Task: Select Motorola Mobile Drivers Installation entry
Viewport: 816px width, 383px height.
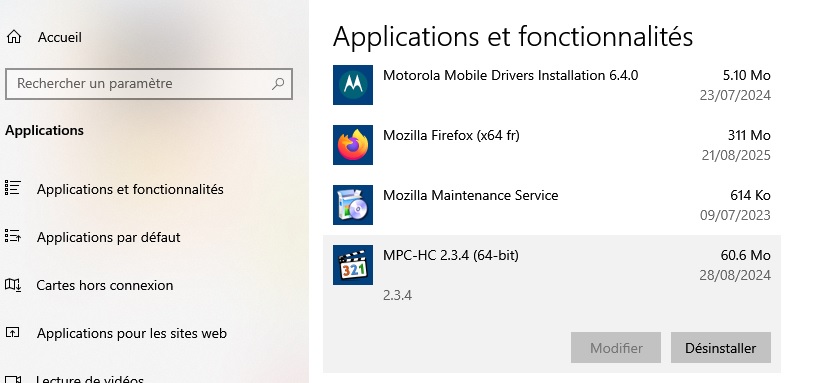Action: click(552, 85)
